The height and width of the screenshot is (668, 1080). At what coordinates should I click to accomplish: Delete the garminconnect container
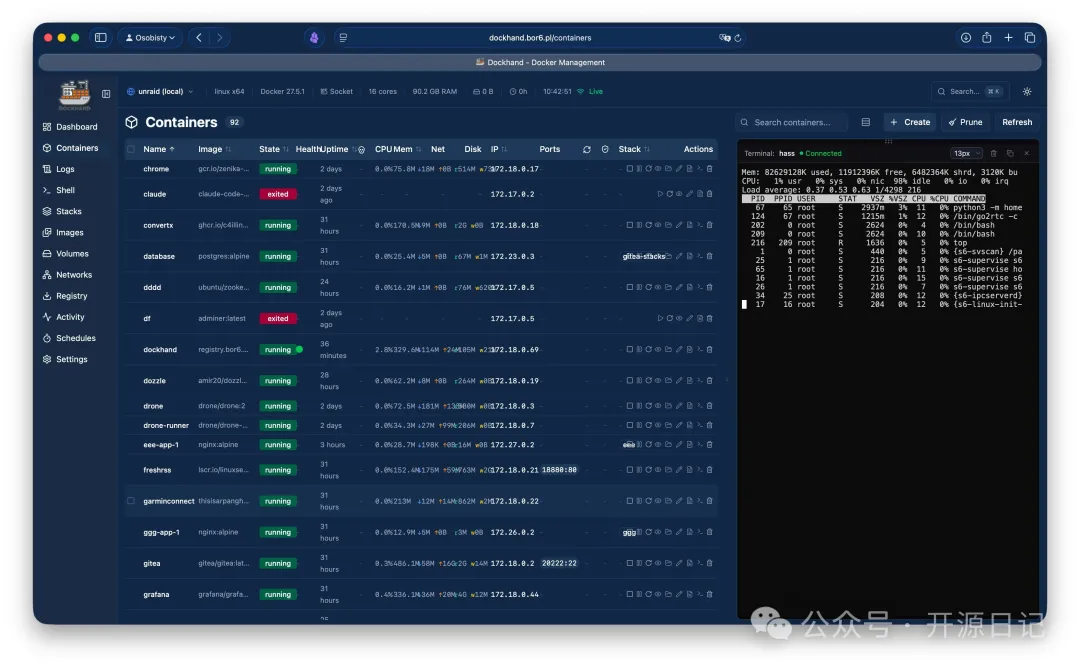click(x=709, y=501)
